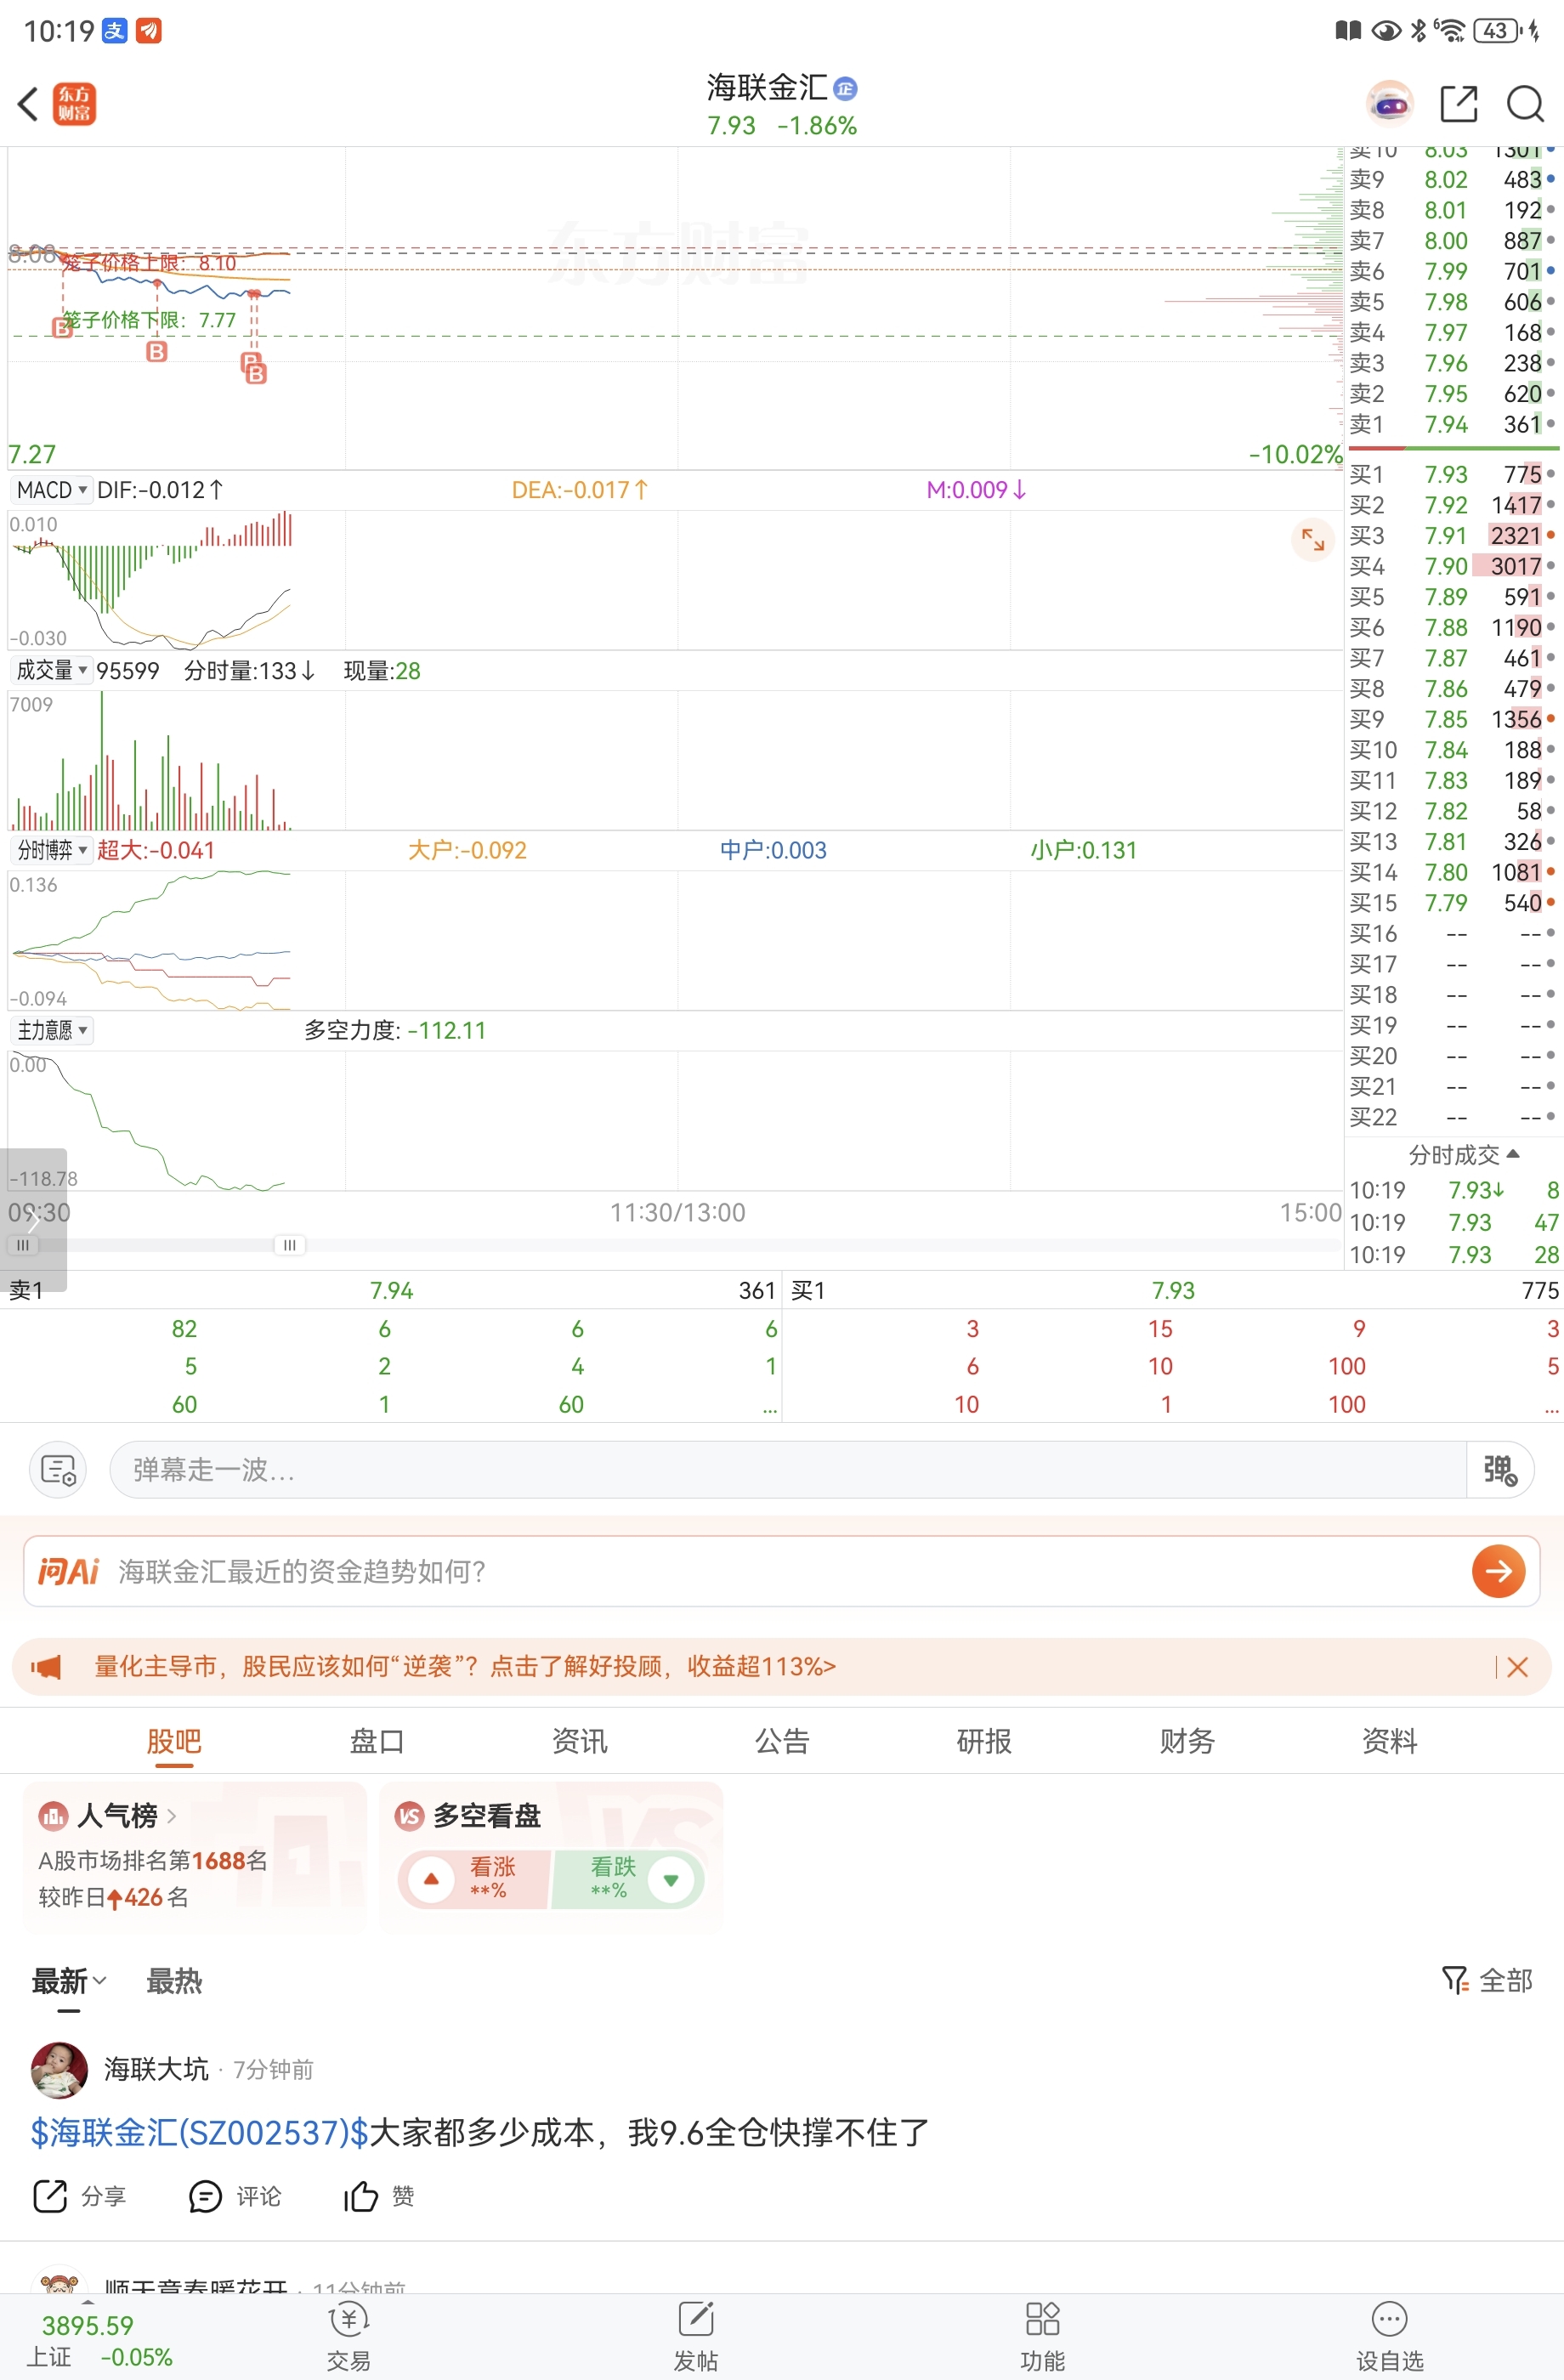The width and height of the screenshot is (1564, 2380).
Task: Open the bullet comment settings icon
Action: coord(58,1469)
